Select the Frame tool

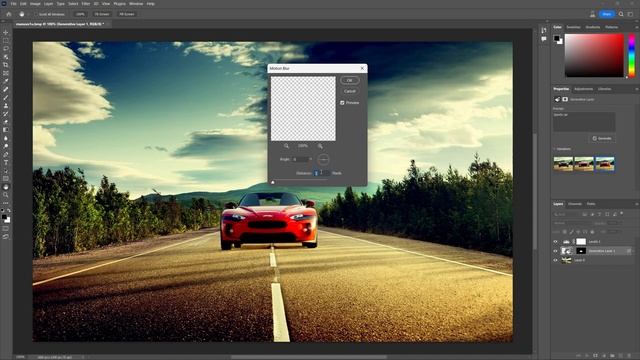click(6, 73)
